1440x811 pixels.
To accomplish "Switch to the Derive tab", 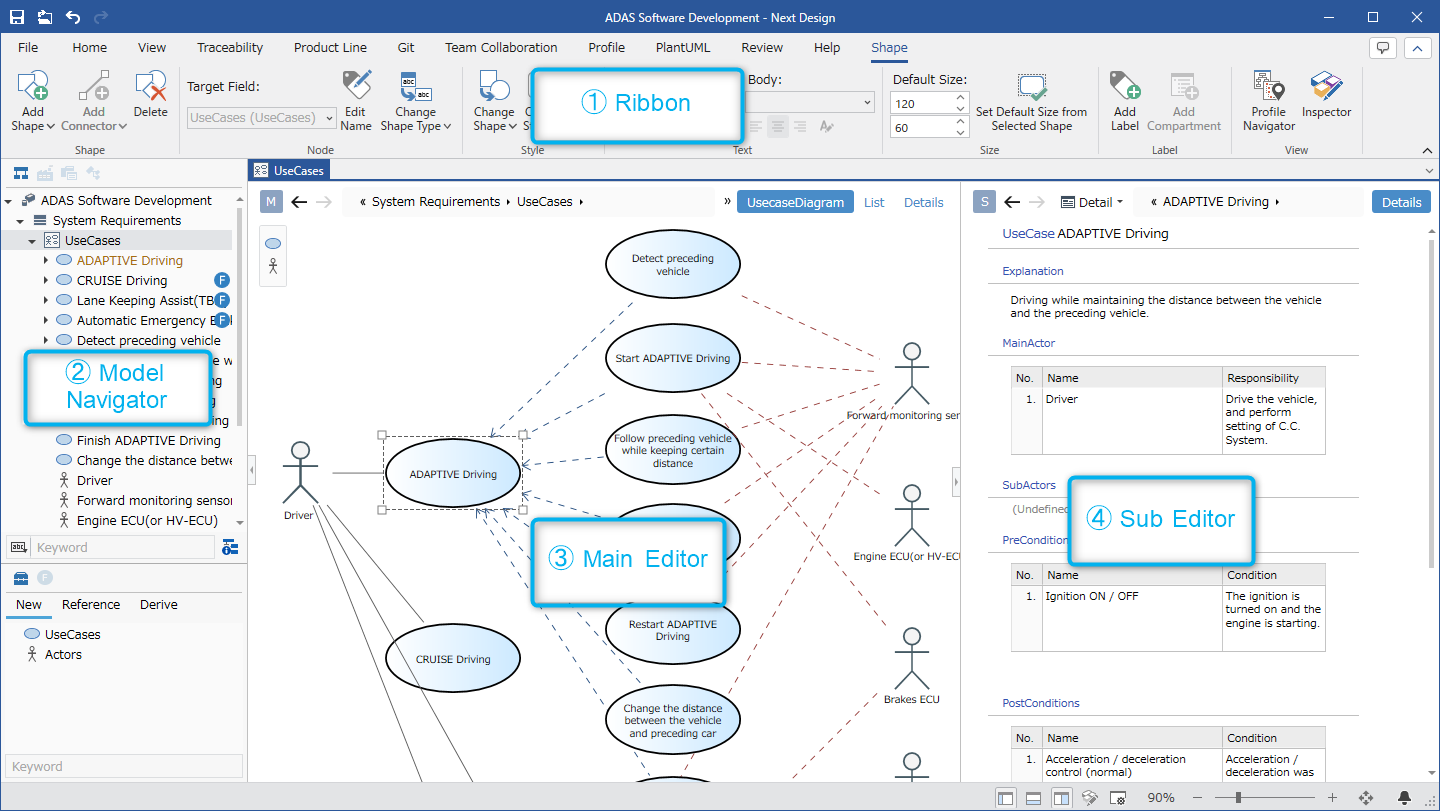I will 159,605.
